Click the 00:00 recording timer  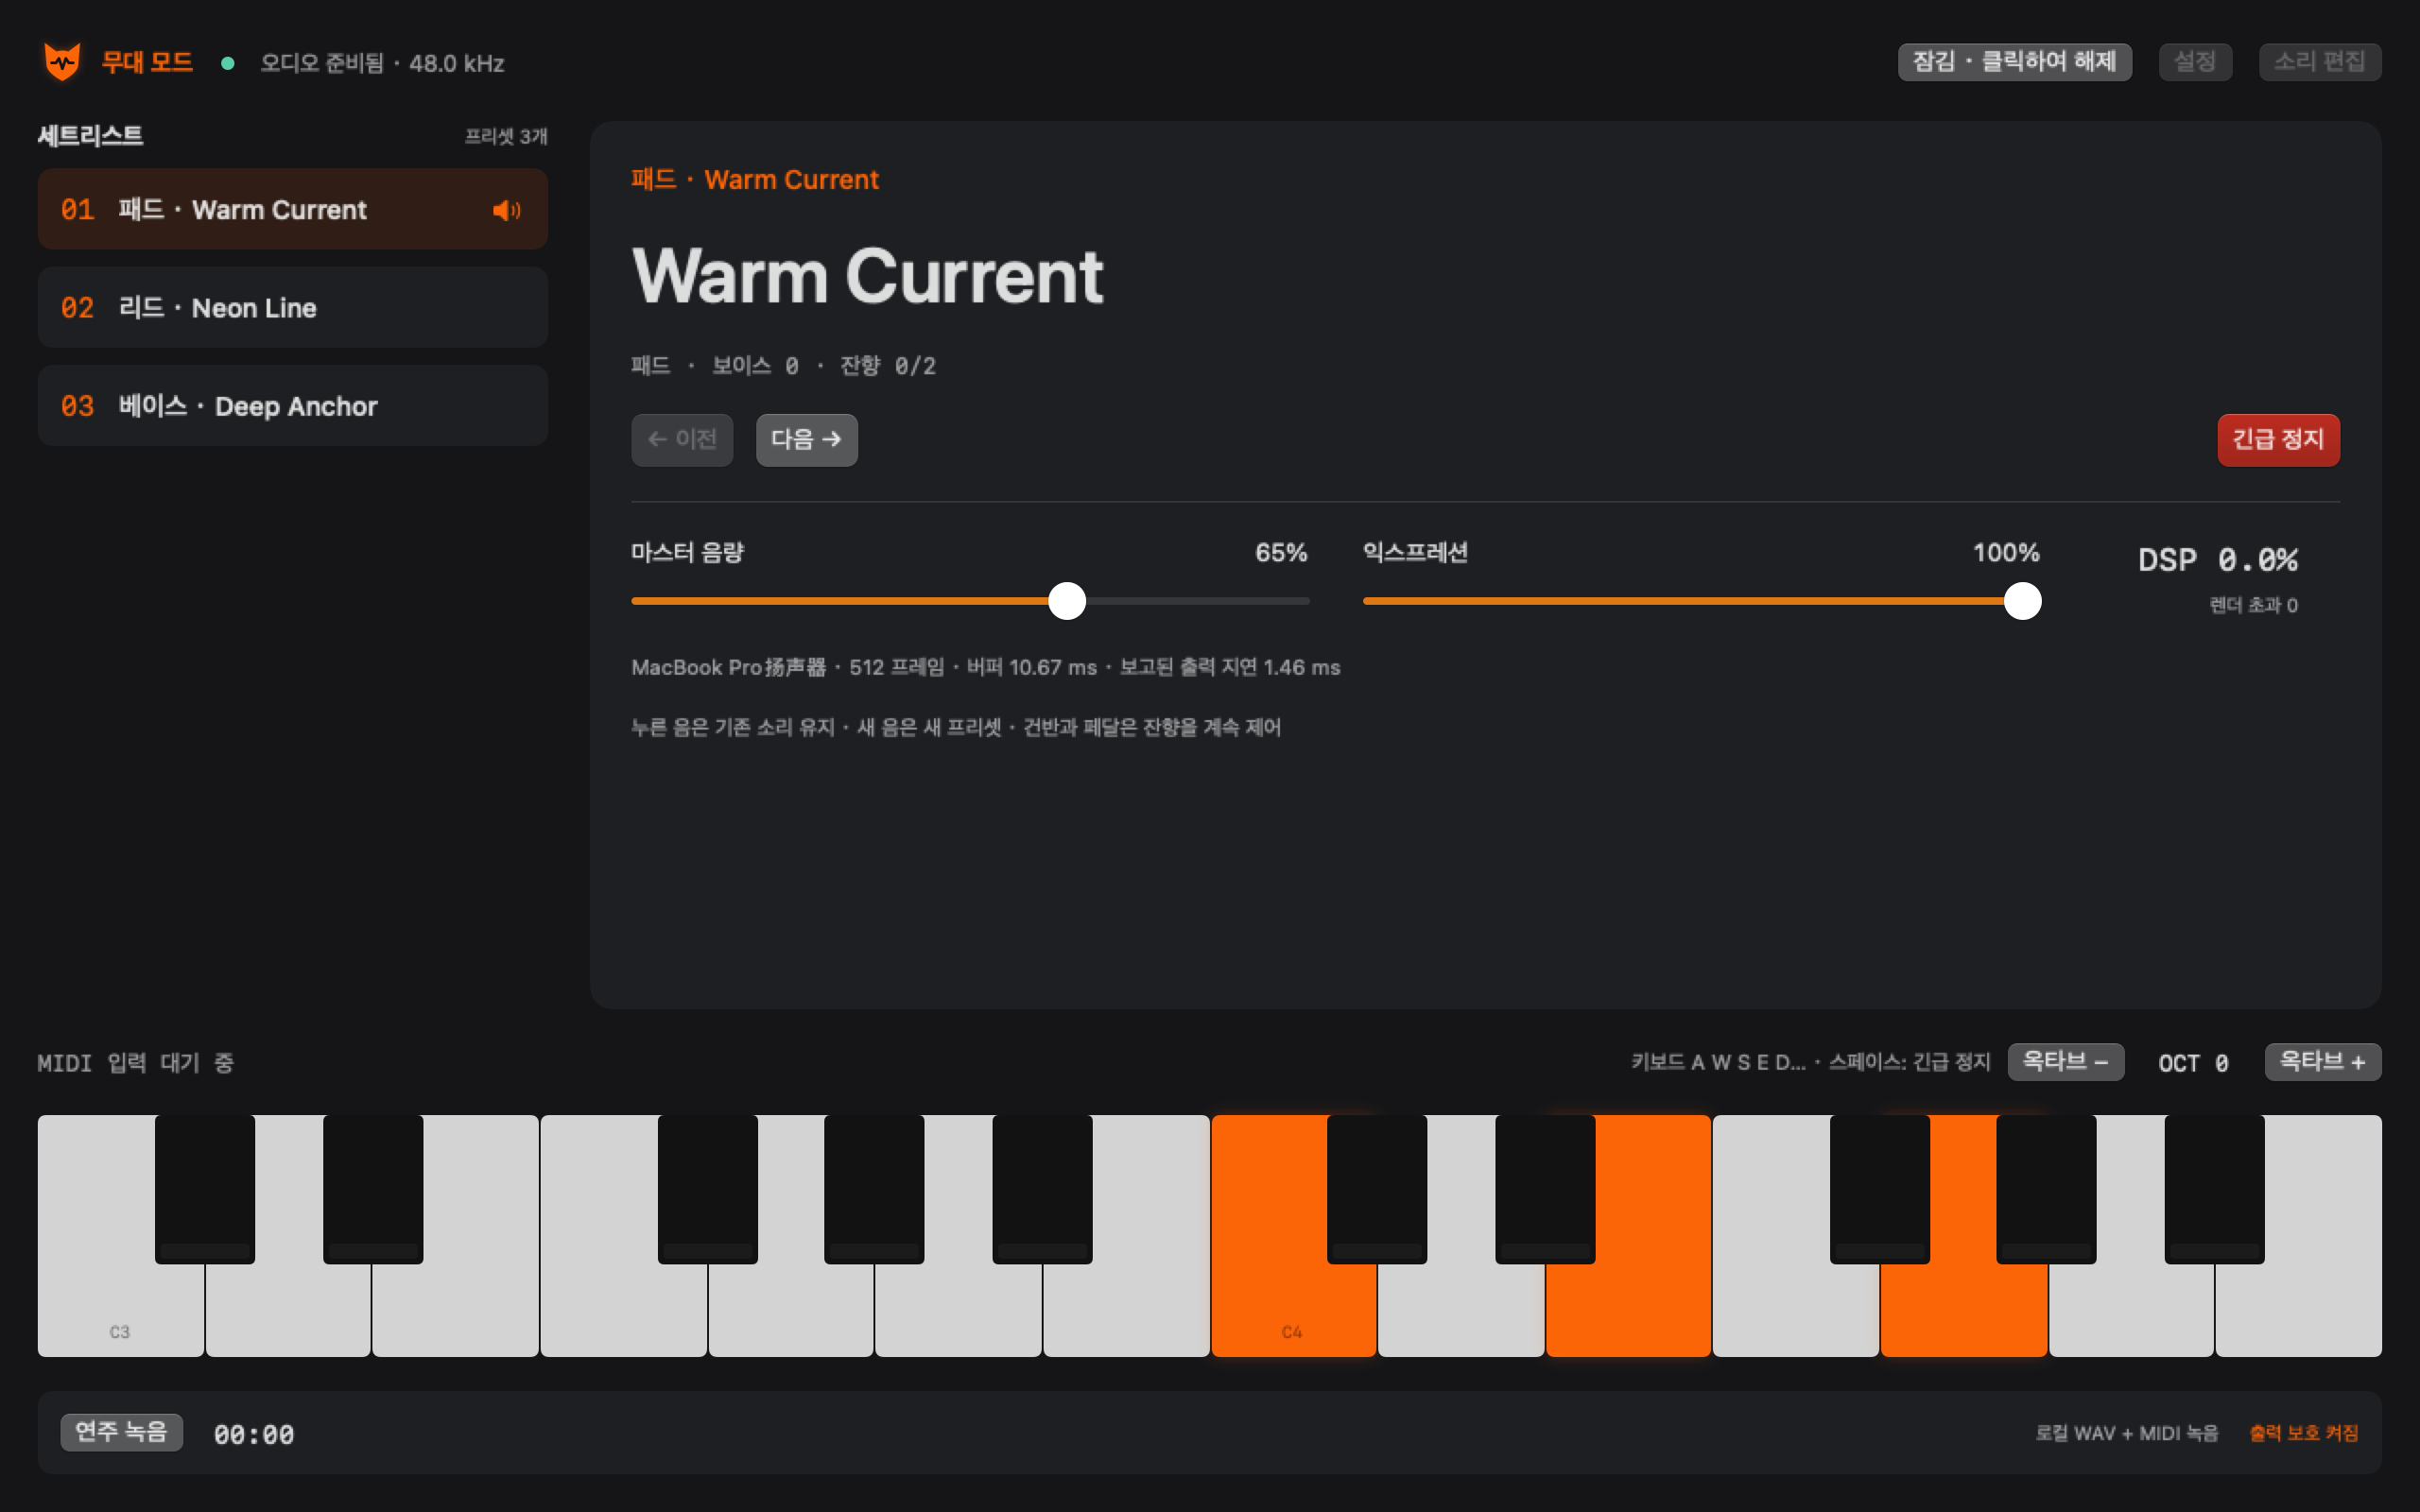click(x=254, y=1434)
